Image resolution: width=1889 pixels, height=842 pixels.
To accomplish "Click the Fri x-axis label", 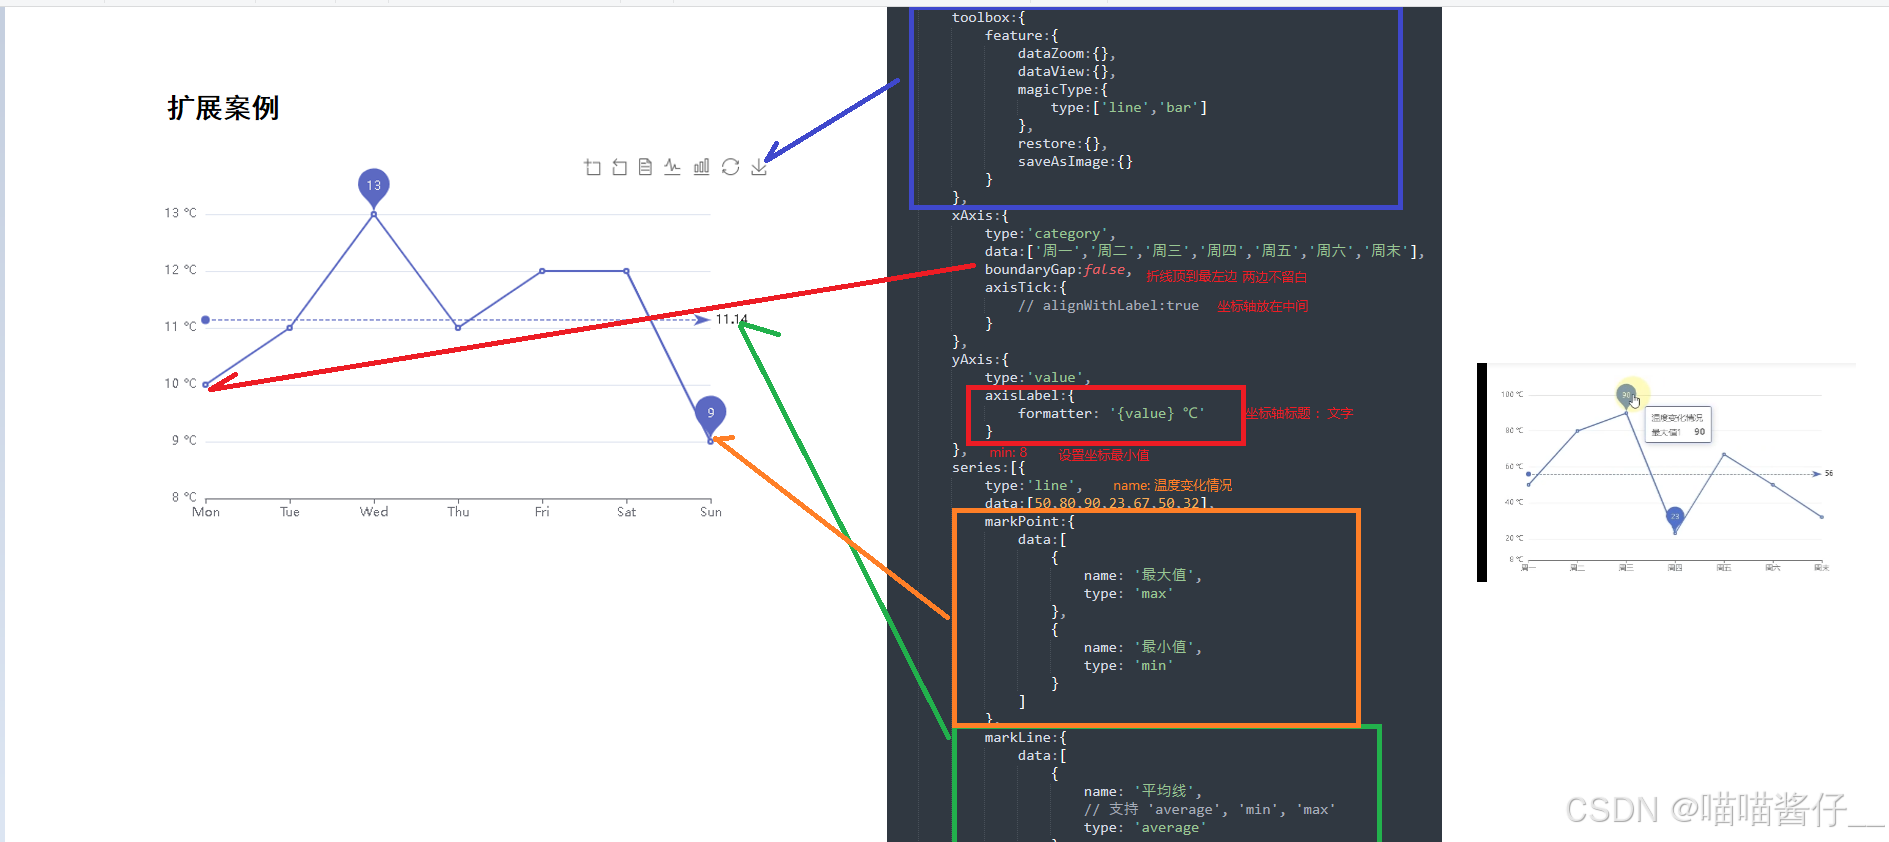I will 542,512.
